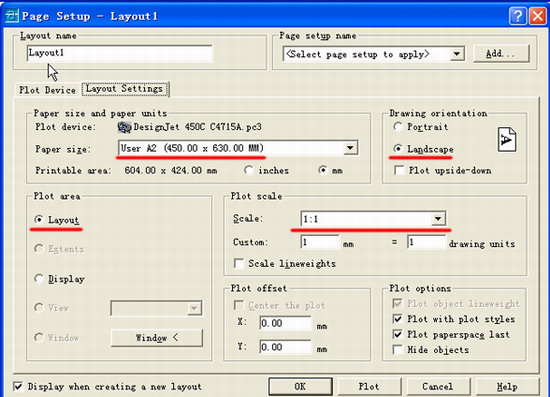Image resolution: width=550 pixels, height=397 pixels.
Task: Click the printable area text '604.00 x 424.00 mm'
Action: pos(171,170)
